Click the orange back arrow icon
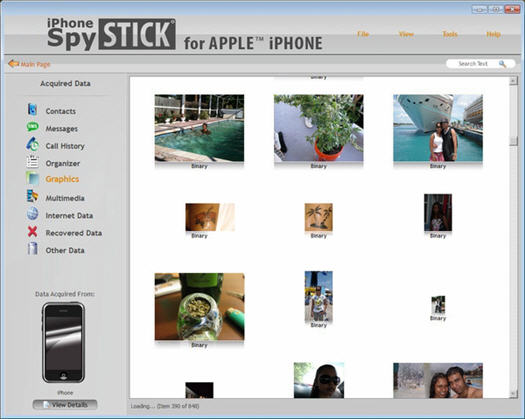 point(13,63)
